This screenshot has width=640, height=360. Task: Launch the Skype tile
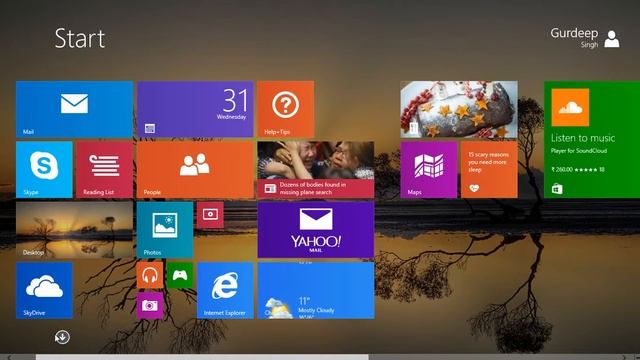tap(44, 169)
